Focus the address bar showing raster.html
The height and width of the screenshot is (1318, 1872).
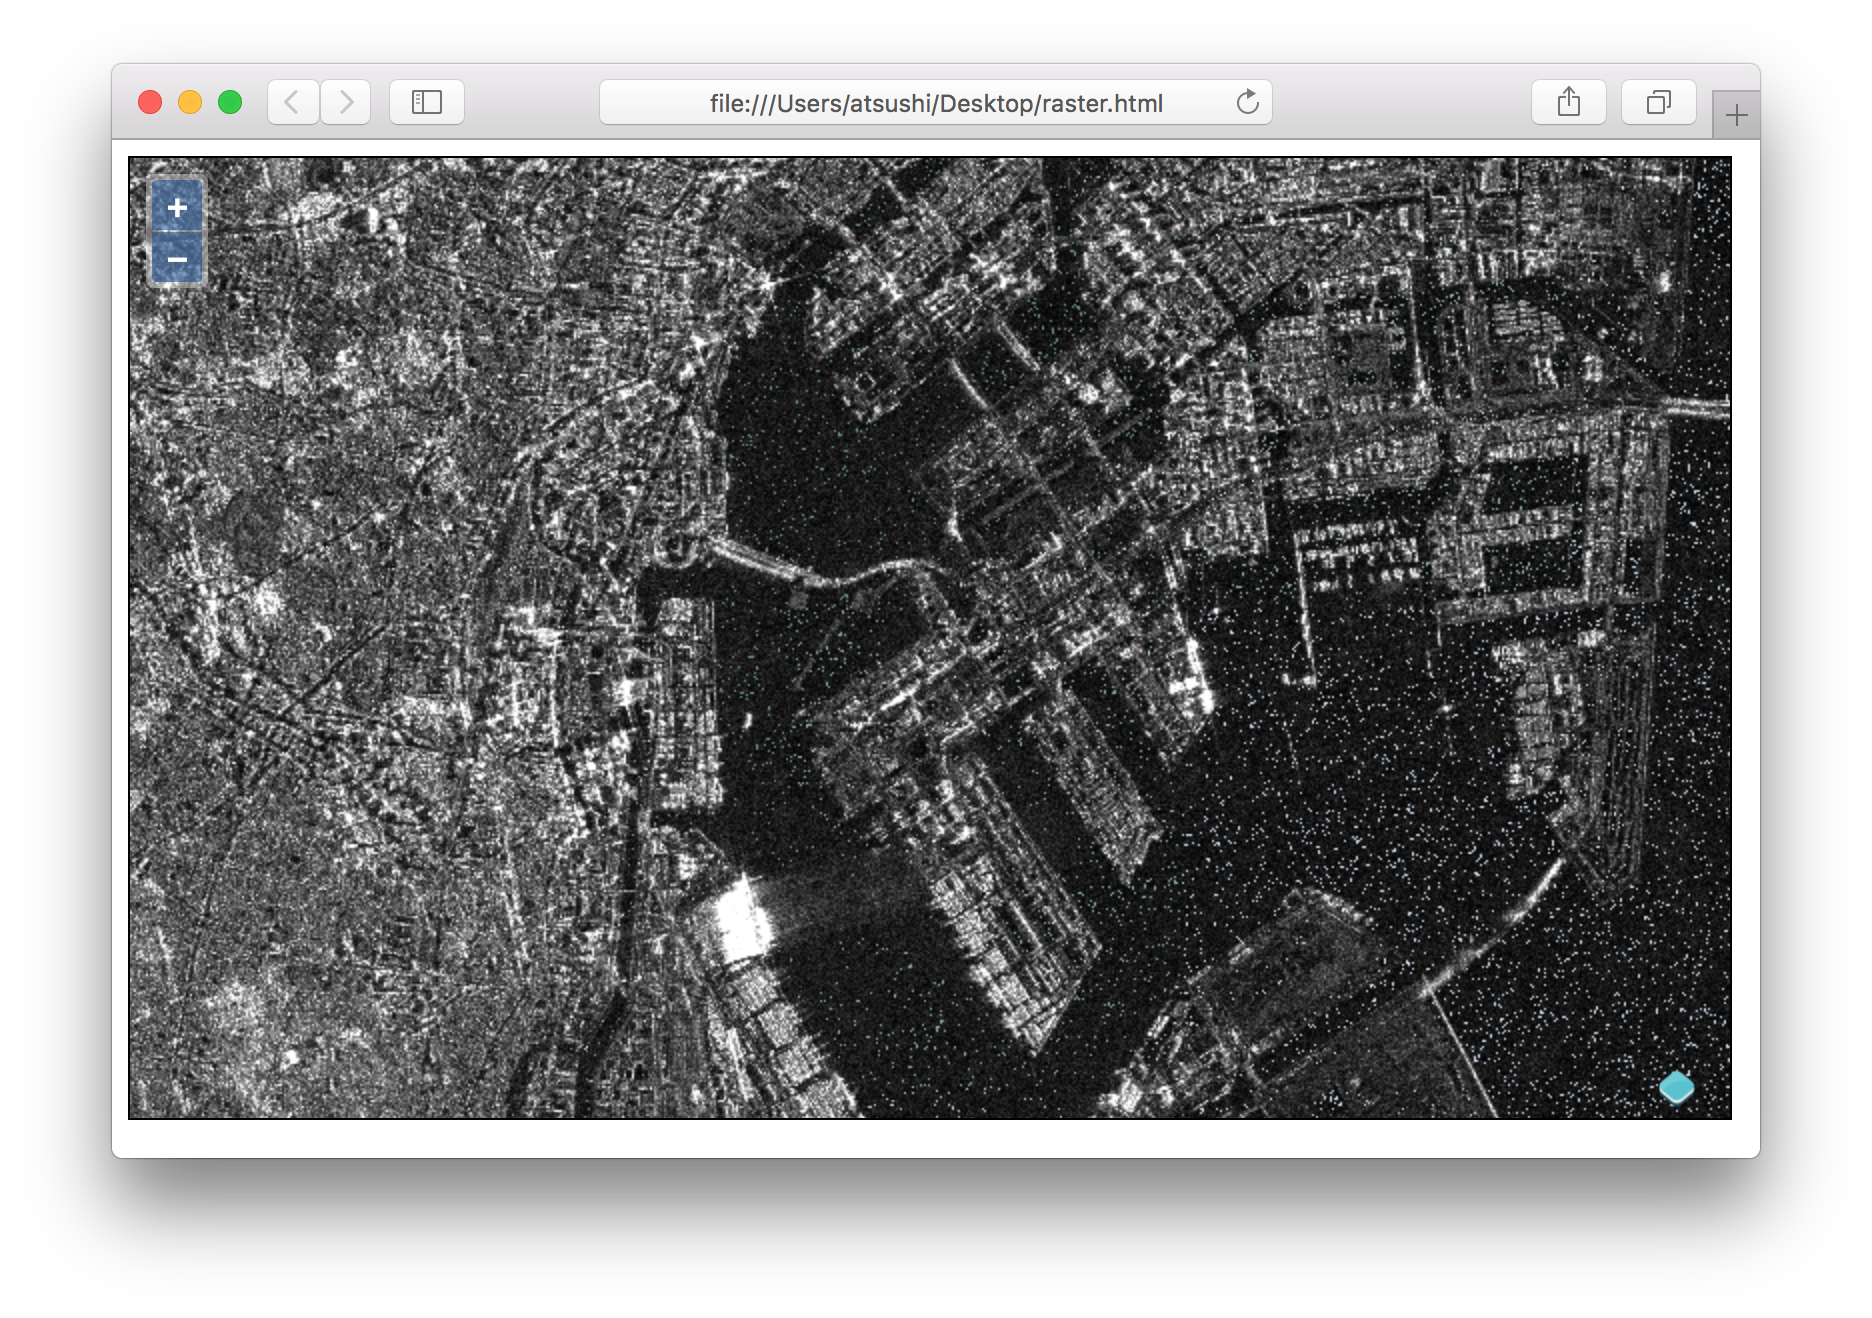pyautogui.click(x=935, y=103)
